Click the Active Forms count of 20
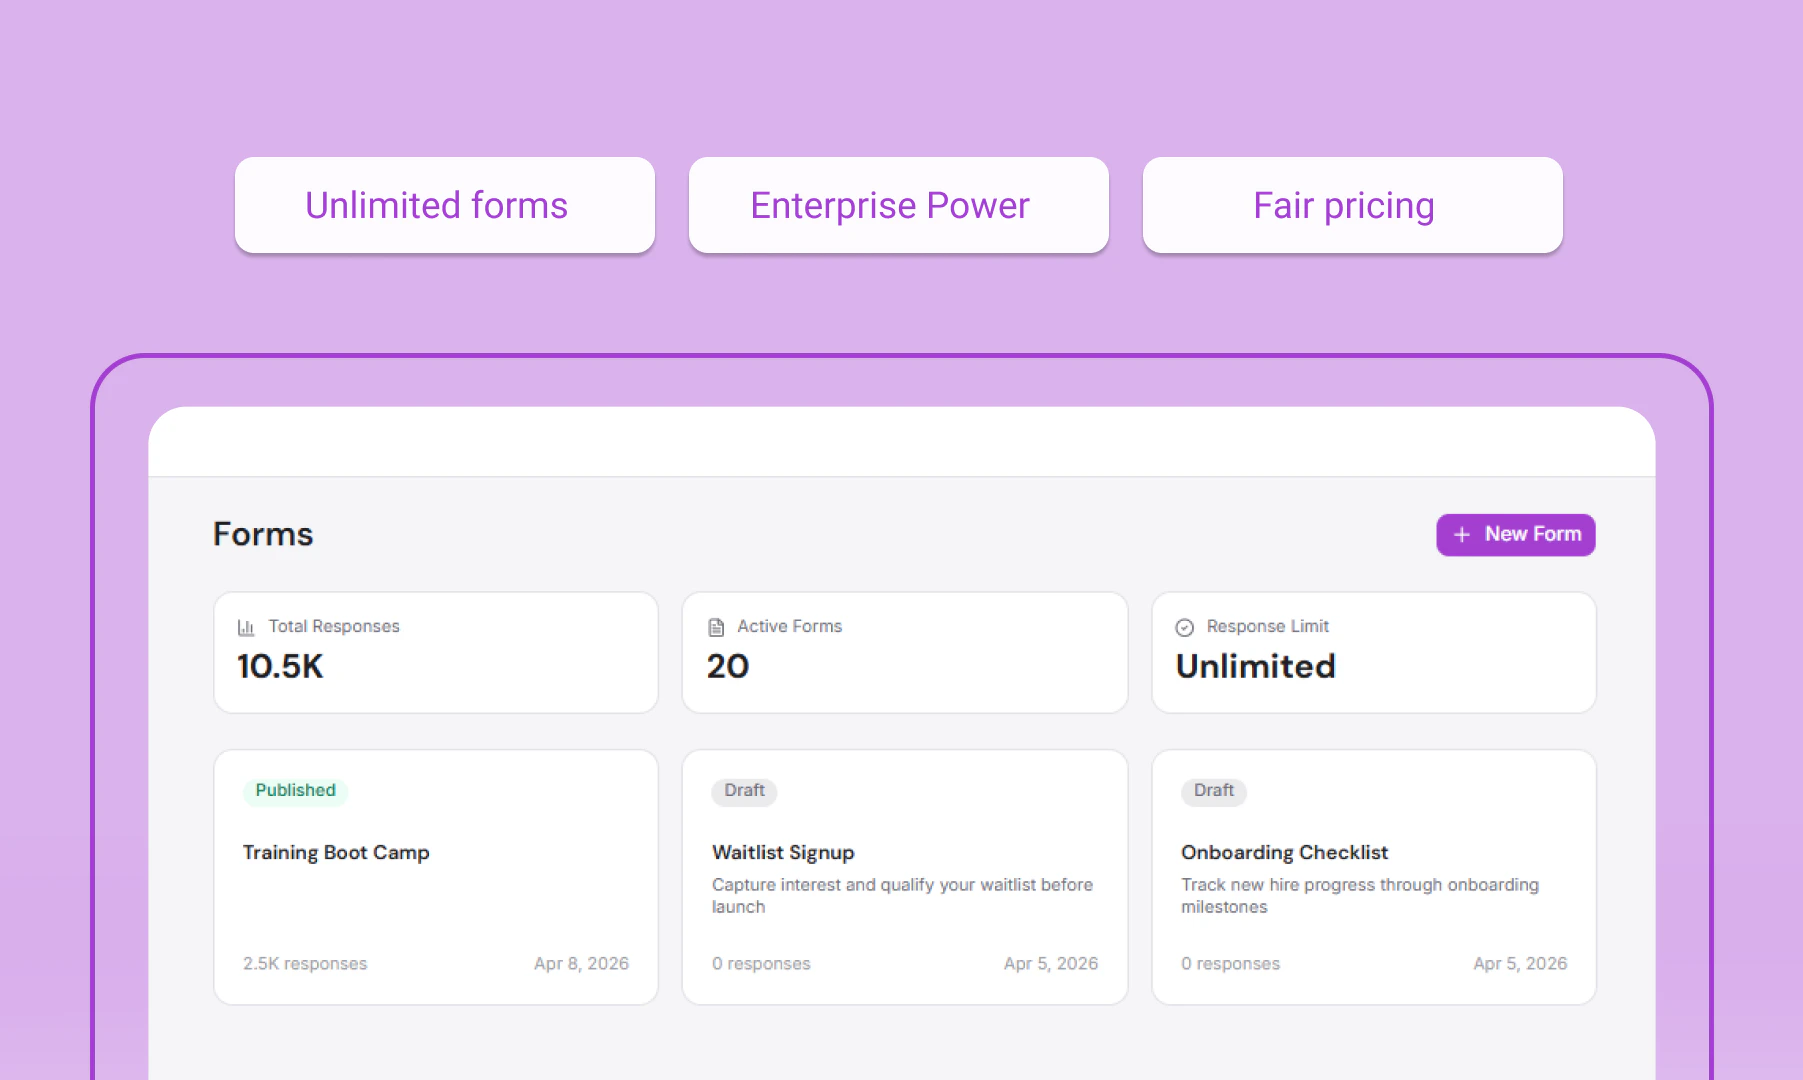This screenshot has width=1803, height=1080. [x=726, y=667]
